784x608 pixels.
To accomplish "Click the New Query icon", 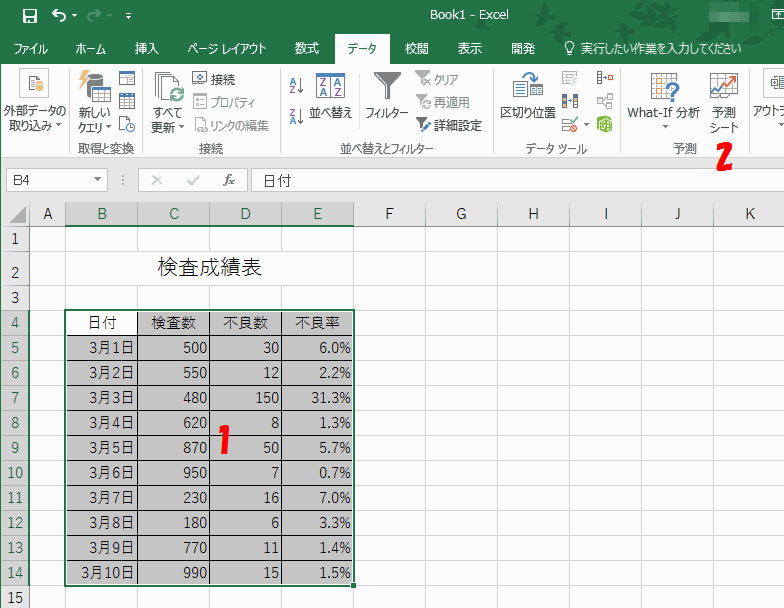I will (x=94, y=86).
